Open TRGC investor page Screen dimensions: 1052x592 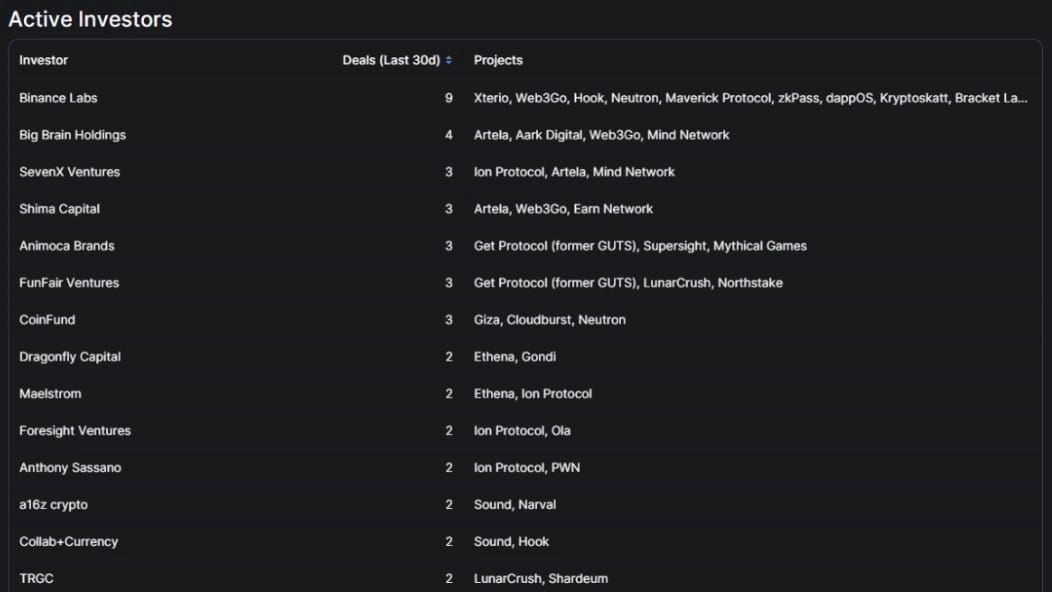[x=36, y=579]
